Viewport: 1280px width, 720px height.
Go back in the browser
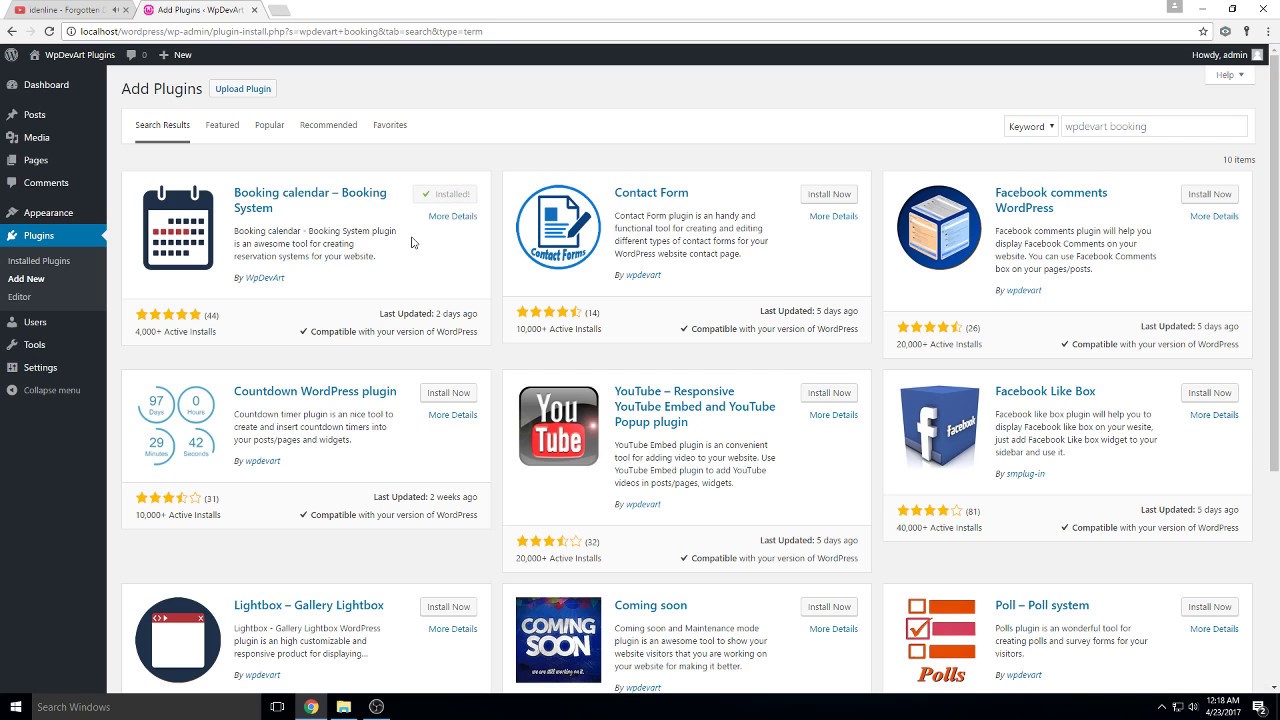[12, 31]
